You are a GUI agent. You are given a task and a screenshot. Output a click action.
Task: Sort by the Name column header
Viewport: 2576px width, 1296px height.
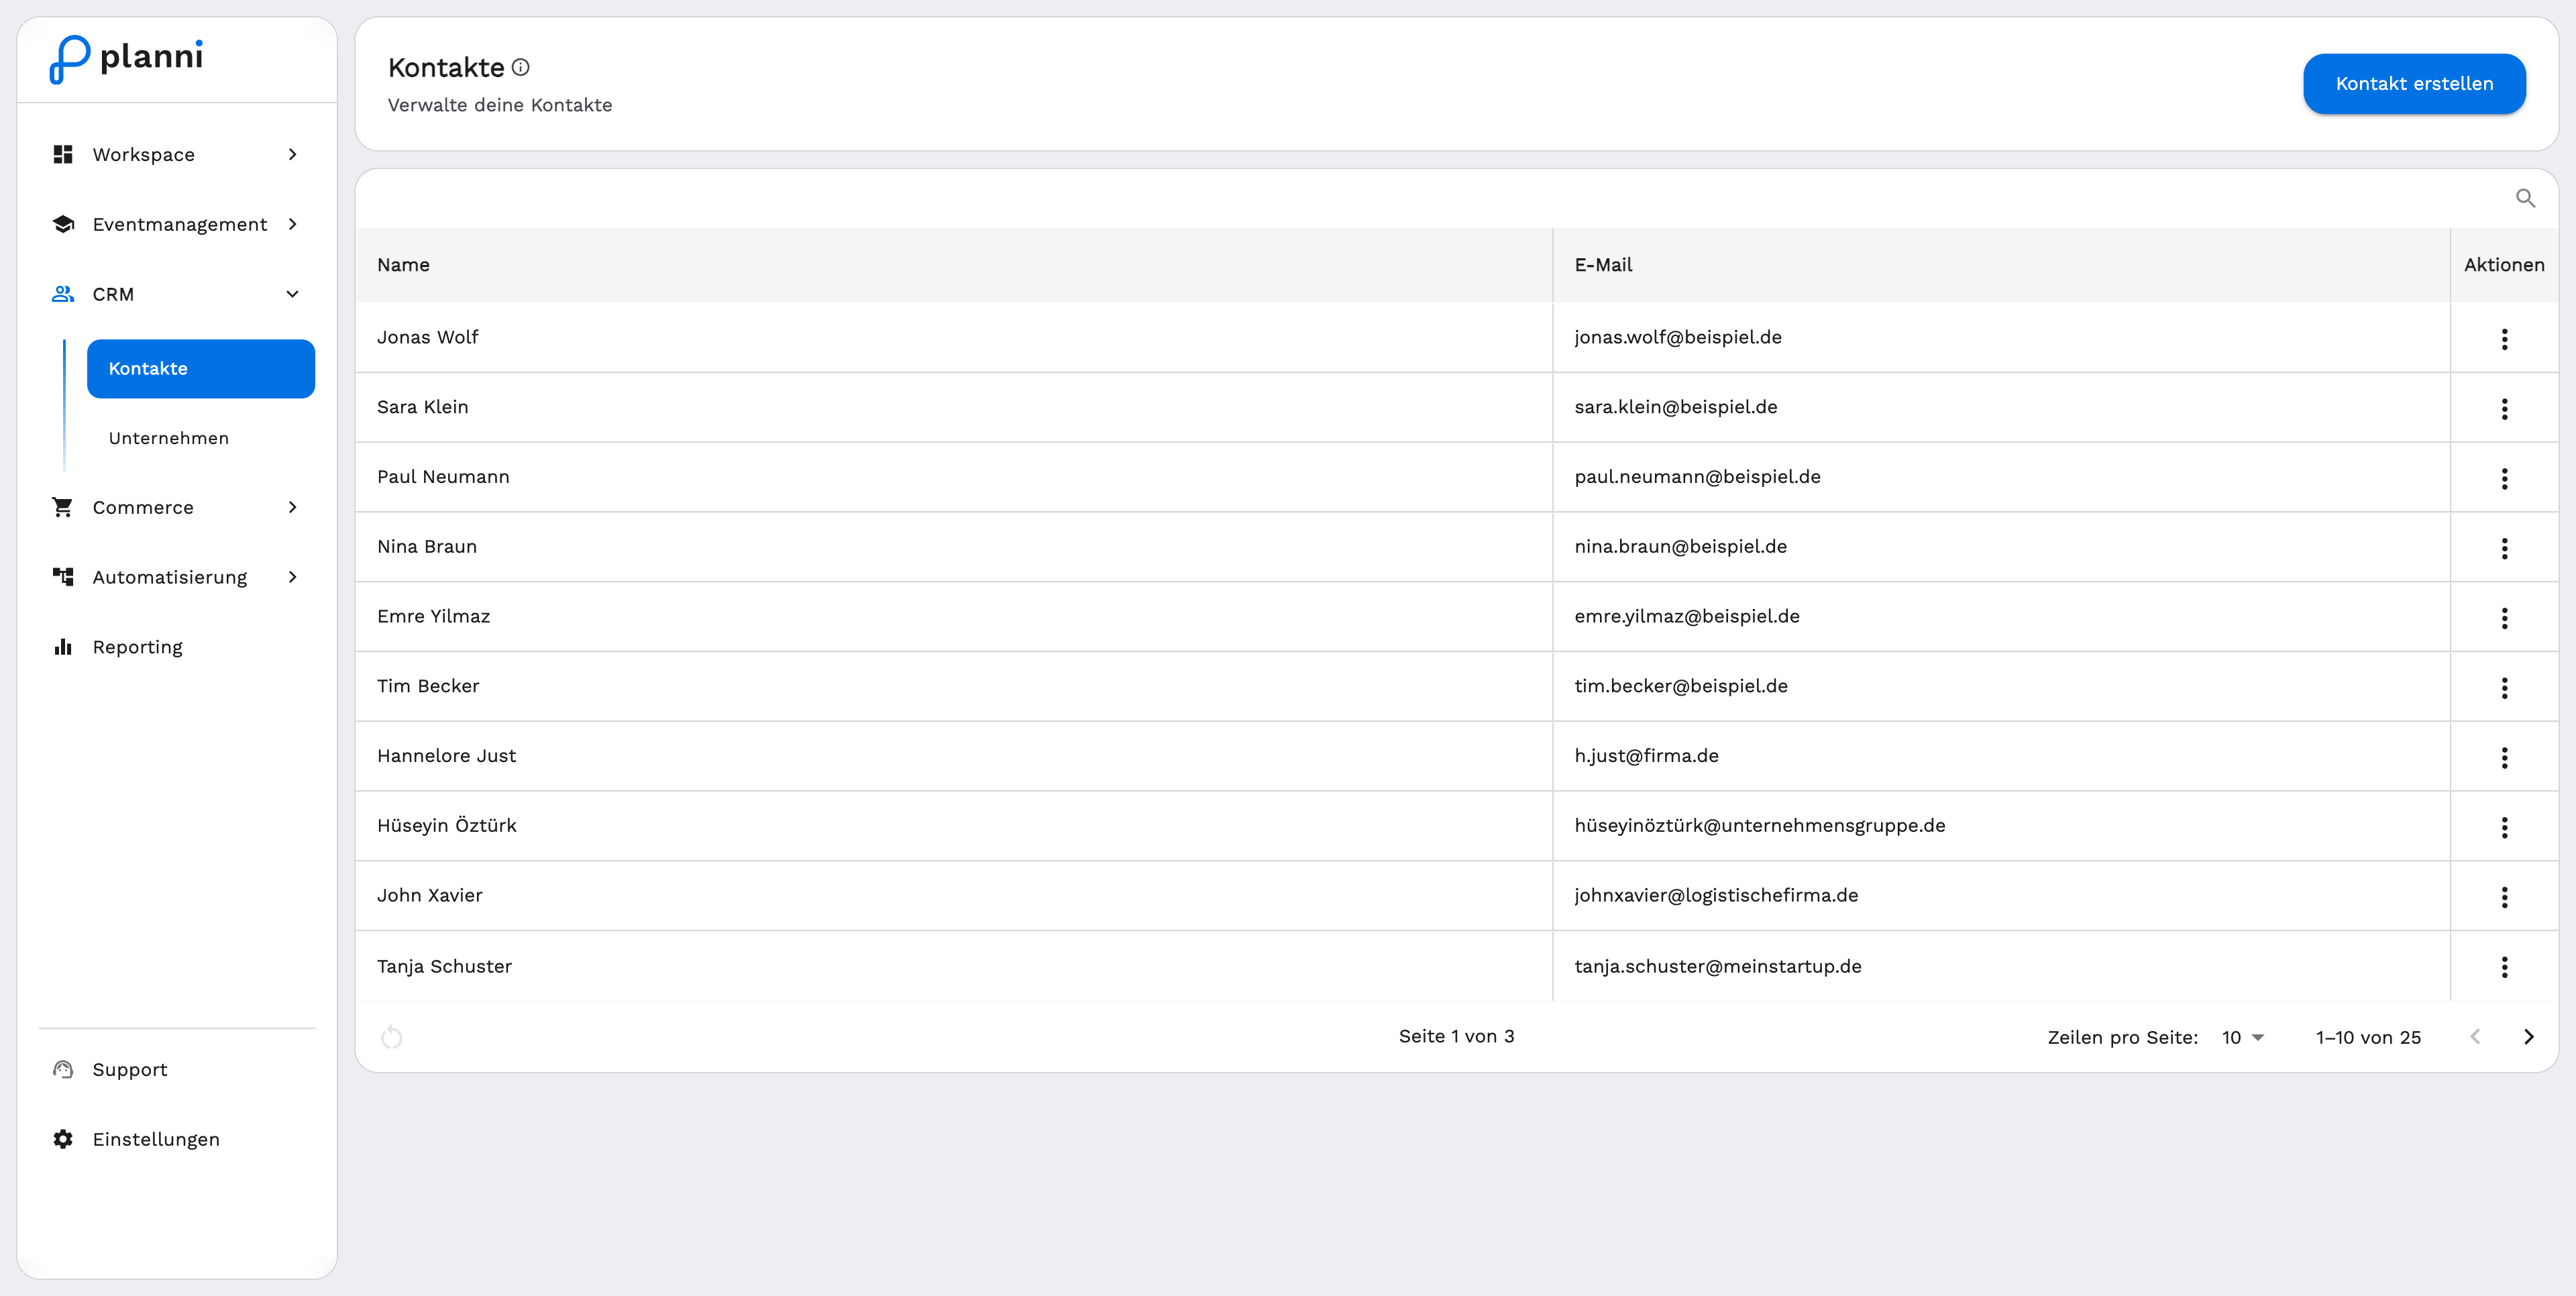[403, 265]
